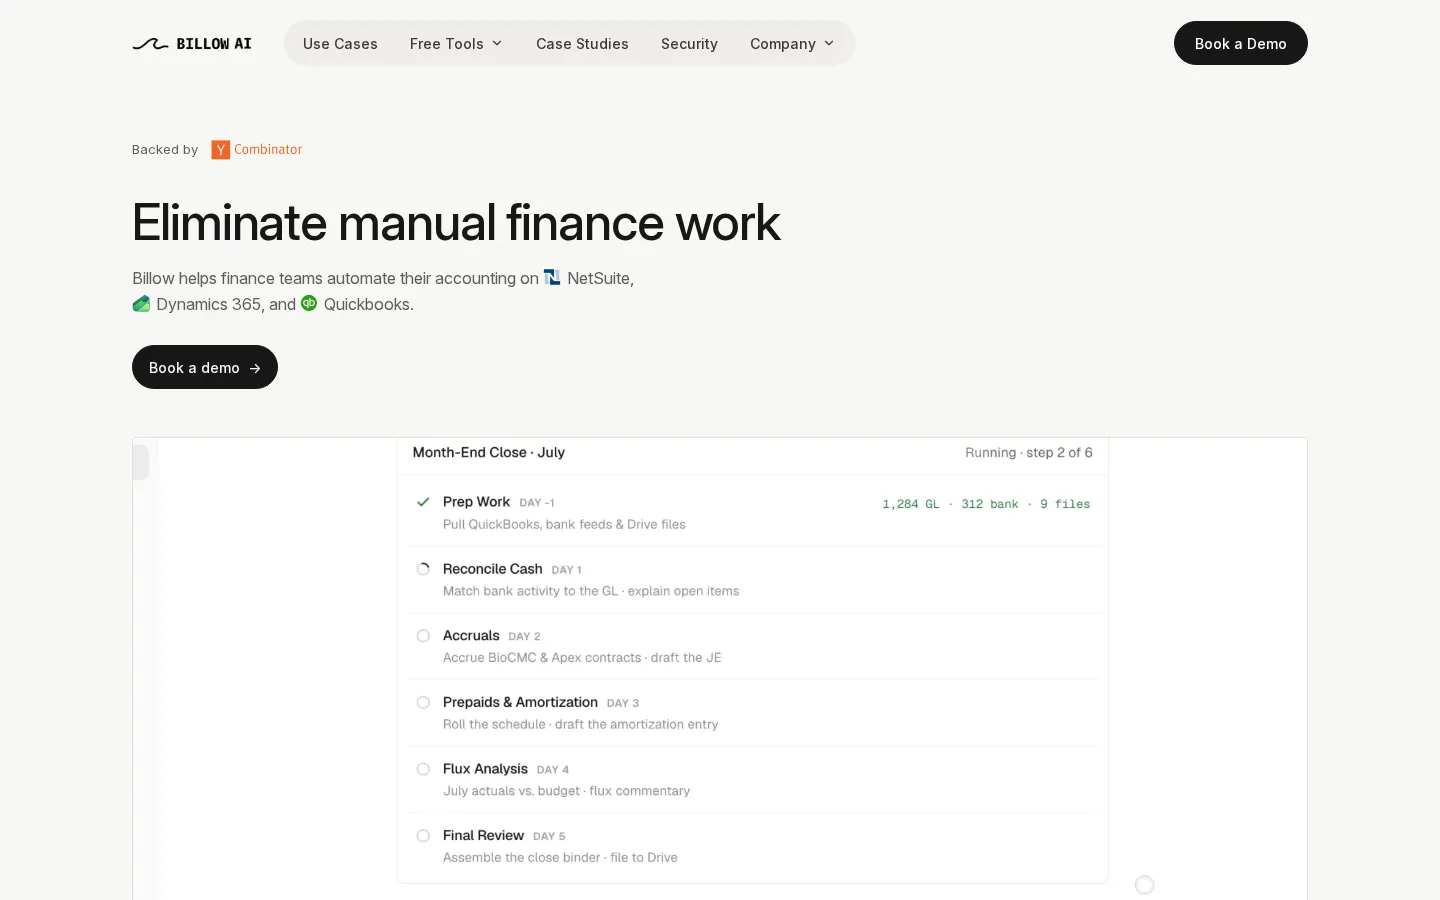Click the spinner icon beside Reconcile Cash
Viewport: 1440px width, 900px height.
point(423,569)
